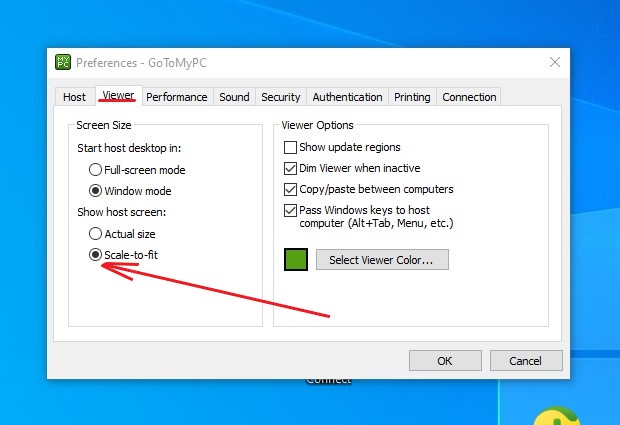The width and height of the screenshot is (620, 425).
Task: Click the Viewer Options group label
Action: [x=318, y=125]
